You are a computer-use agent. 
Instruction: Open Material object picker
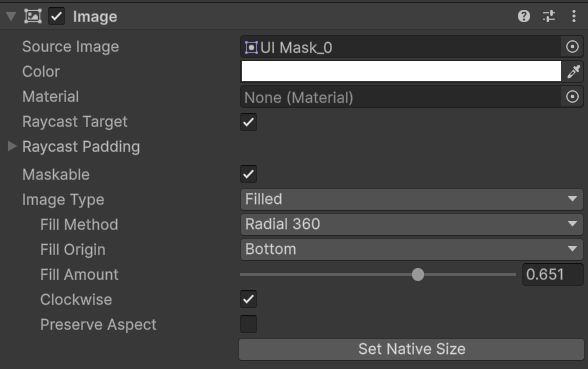click(572, 97)
